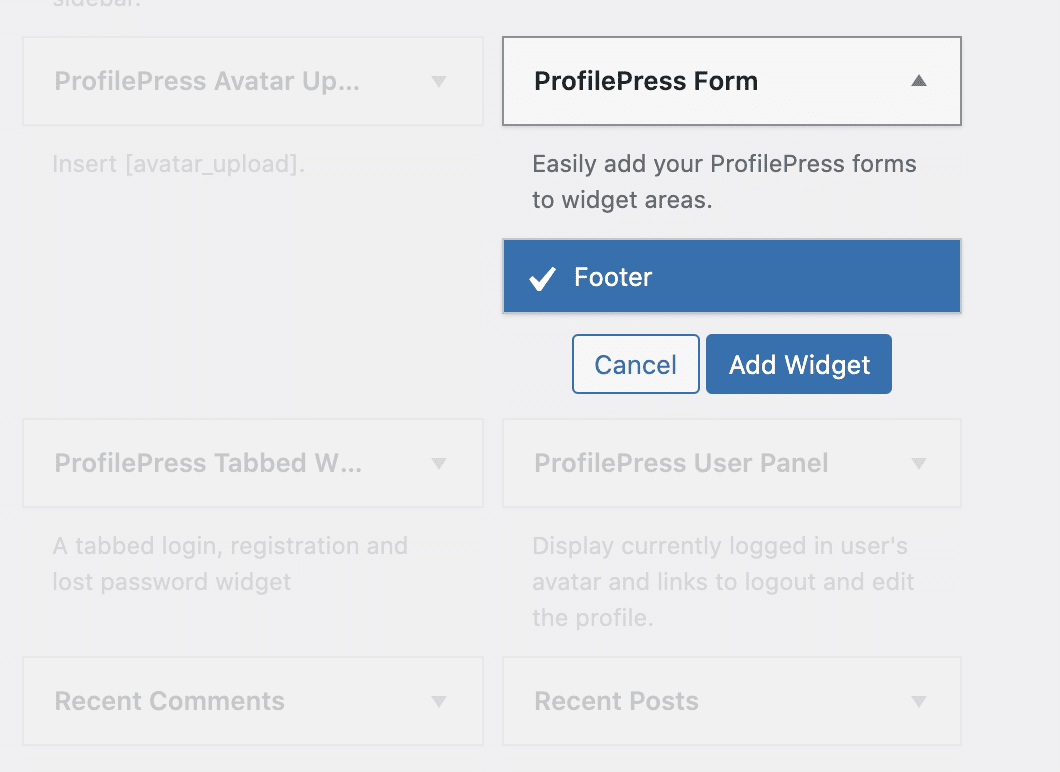Select Recent Comments widget title
The image size is (1060, 772).
point(169,701)
